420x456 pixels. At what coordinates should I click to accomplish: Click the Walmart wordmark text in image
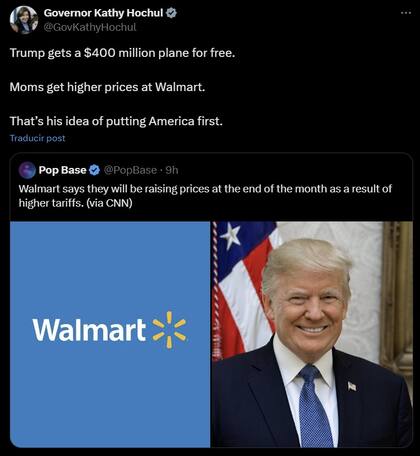point(89,330)
